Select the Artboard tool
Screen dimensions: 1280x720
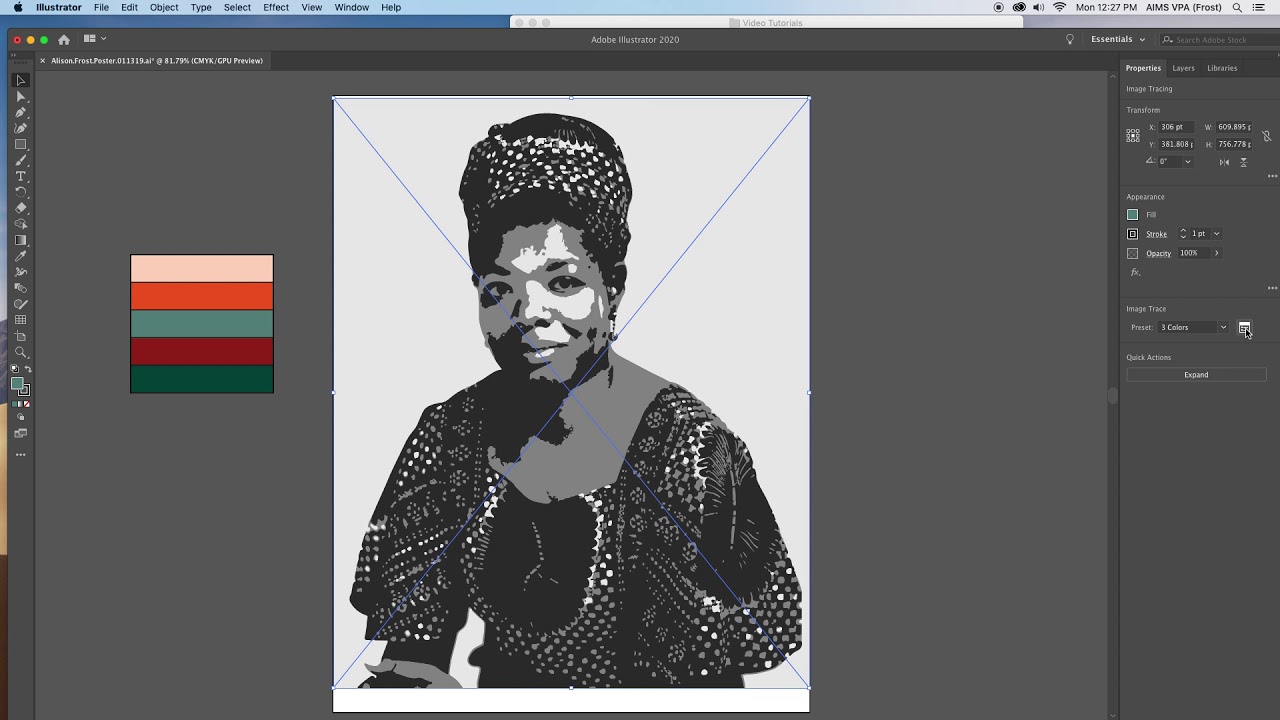(x=20, y=336)
